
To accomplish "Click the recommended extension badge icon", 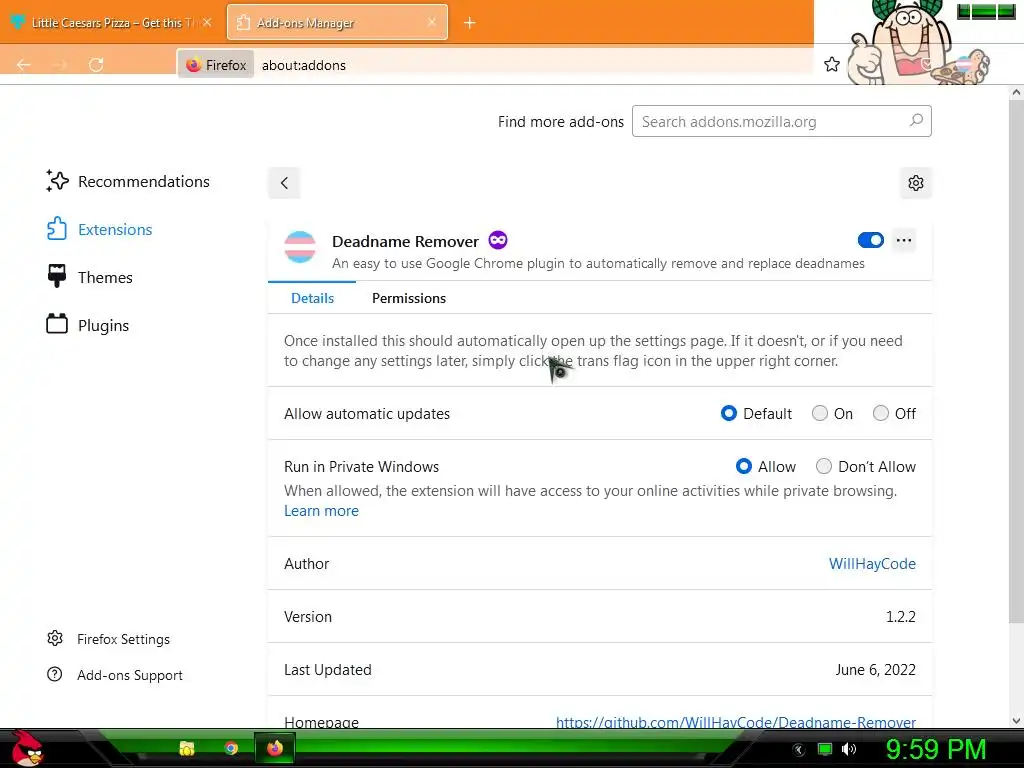I will pyautogui.click(x=498, y=240).
